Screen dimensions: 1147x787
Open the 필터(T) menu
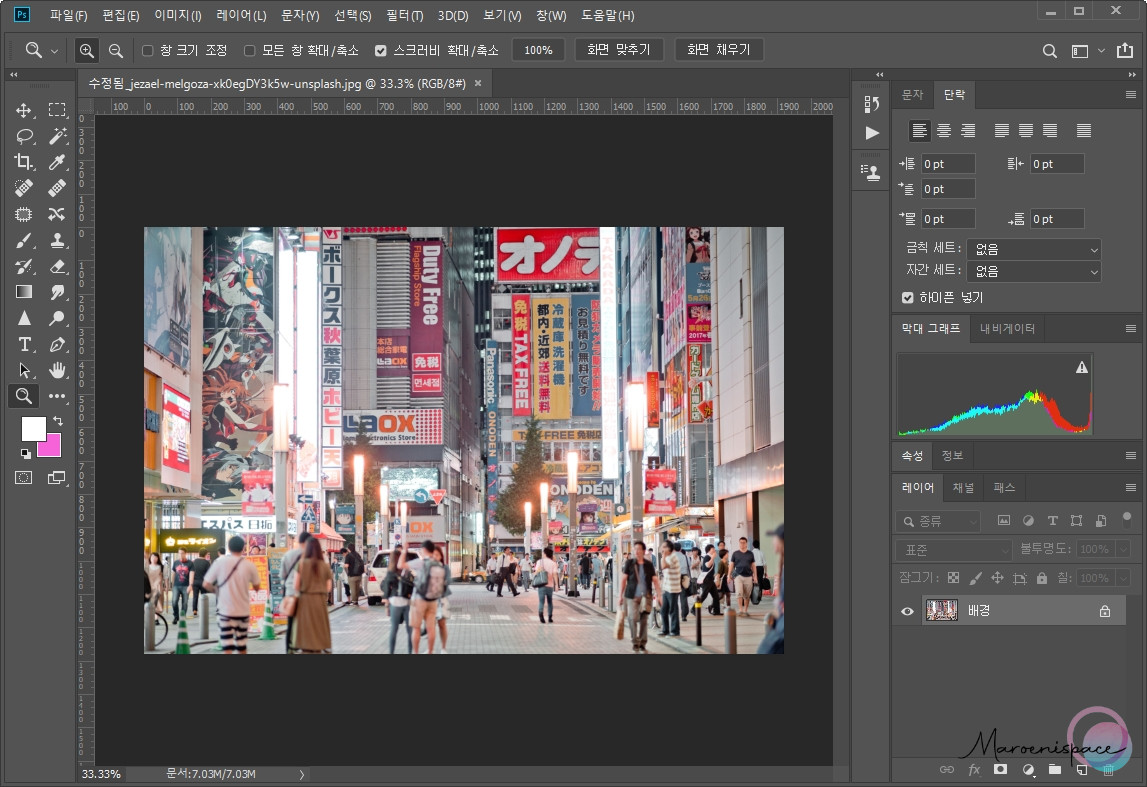[x=404, y=16]
